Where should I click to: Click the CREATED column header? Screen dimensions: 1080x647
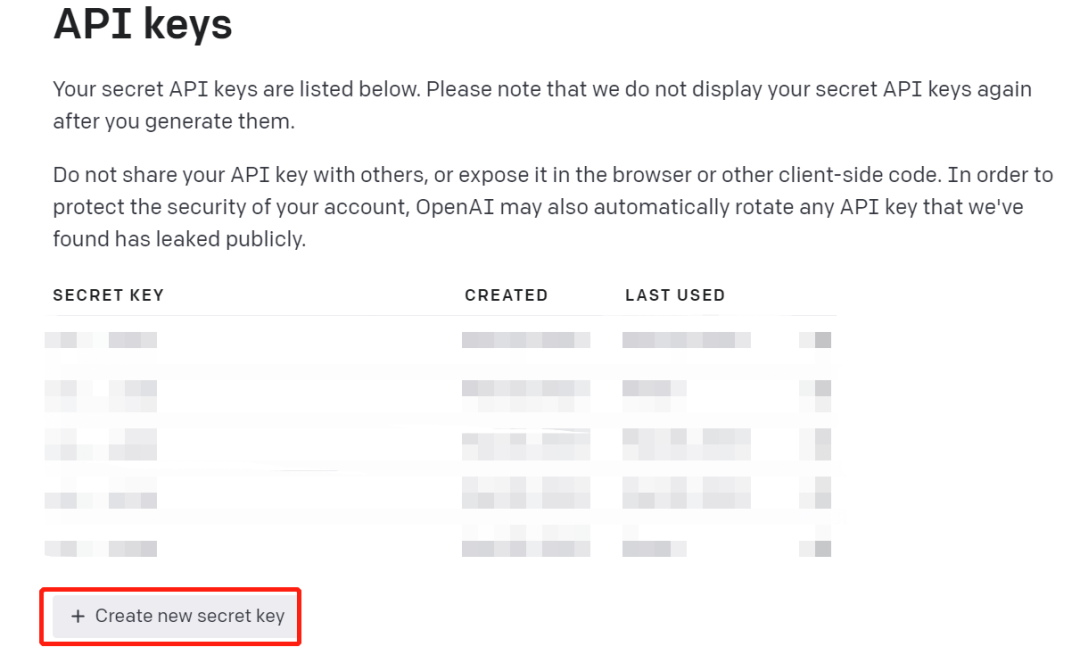coord(506,295)
